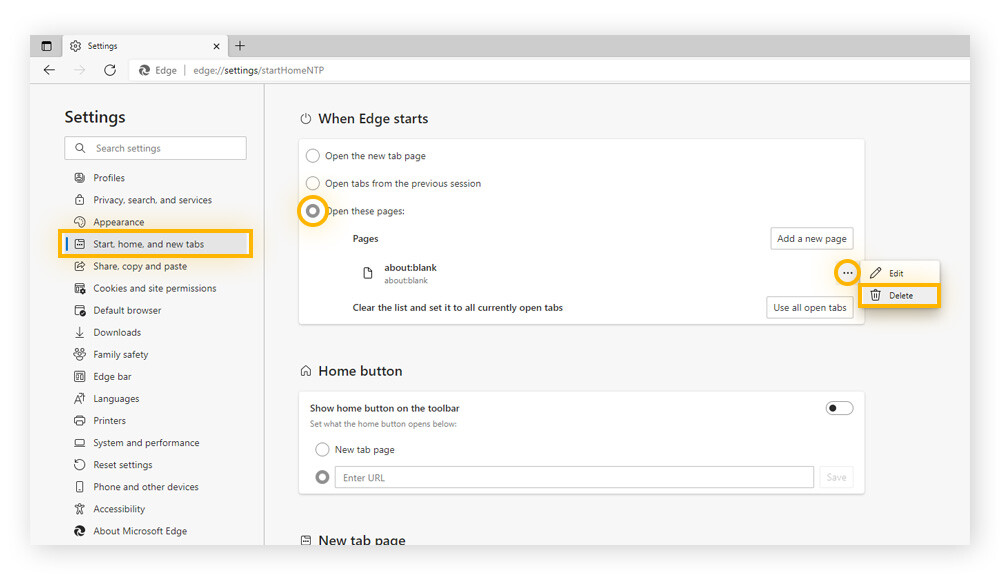
Task: Go to Downloads settings
Action: 117,332
